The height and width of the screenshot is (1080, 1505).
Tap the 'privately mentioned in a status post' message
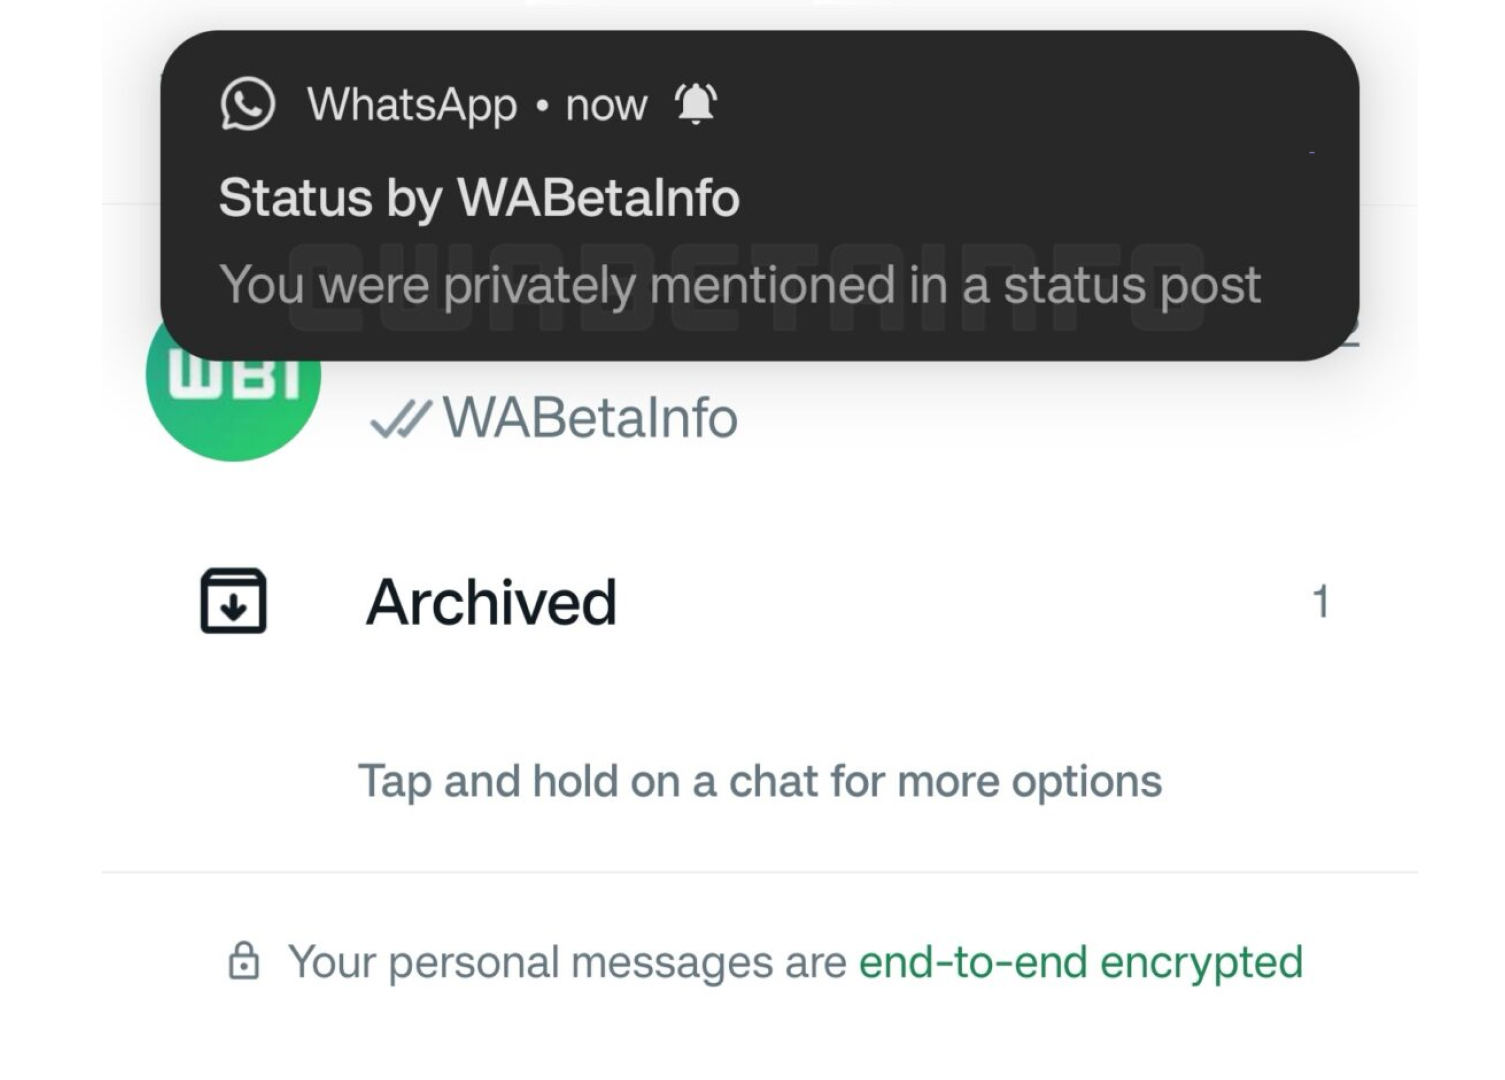(739, 285)
